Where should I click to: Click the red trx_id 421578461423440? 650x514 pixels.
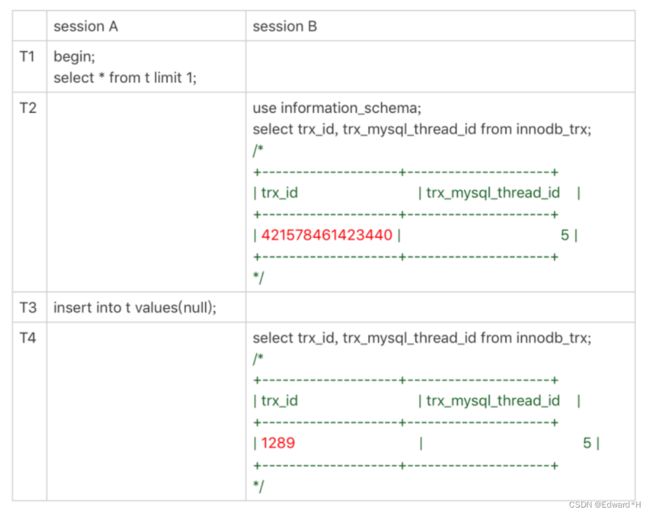(x=327, y=235)
